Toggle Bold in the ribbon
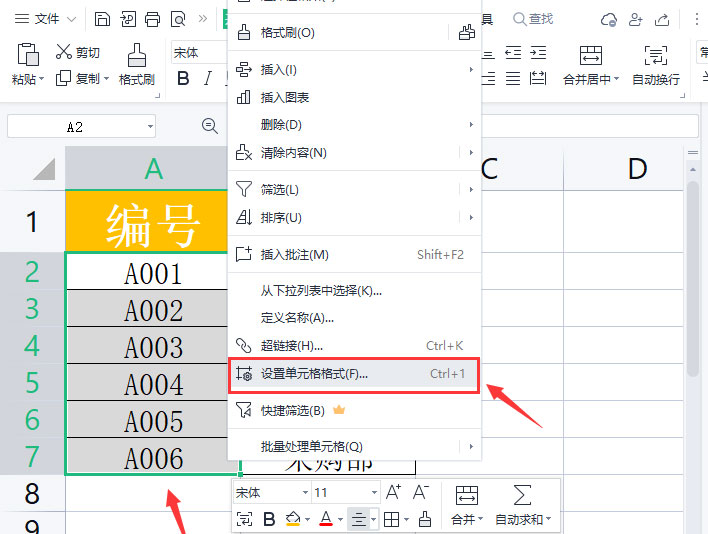Viewport: 708px width, 534px height. pos(183,79)
